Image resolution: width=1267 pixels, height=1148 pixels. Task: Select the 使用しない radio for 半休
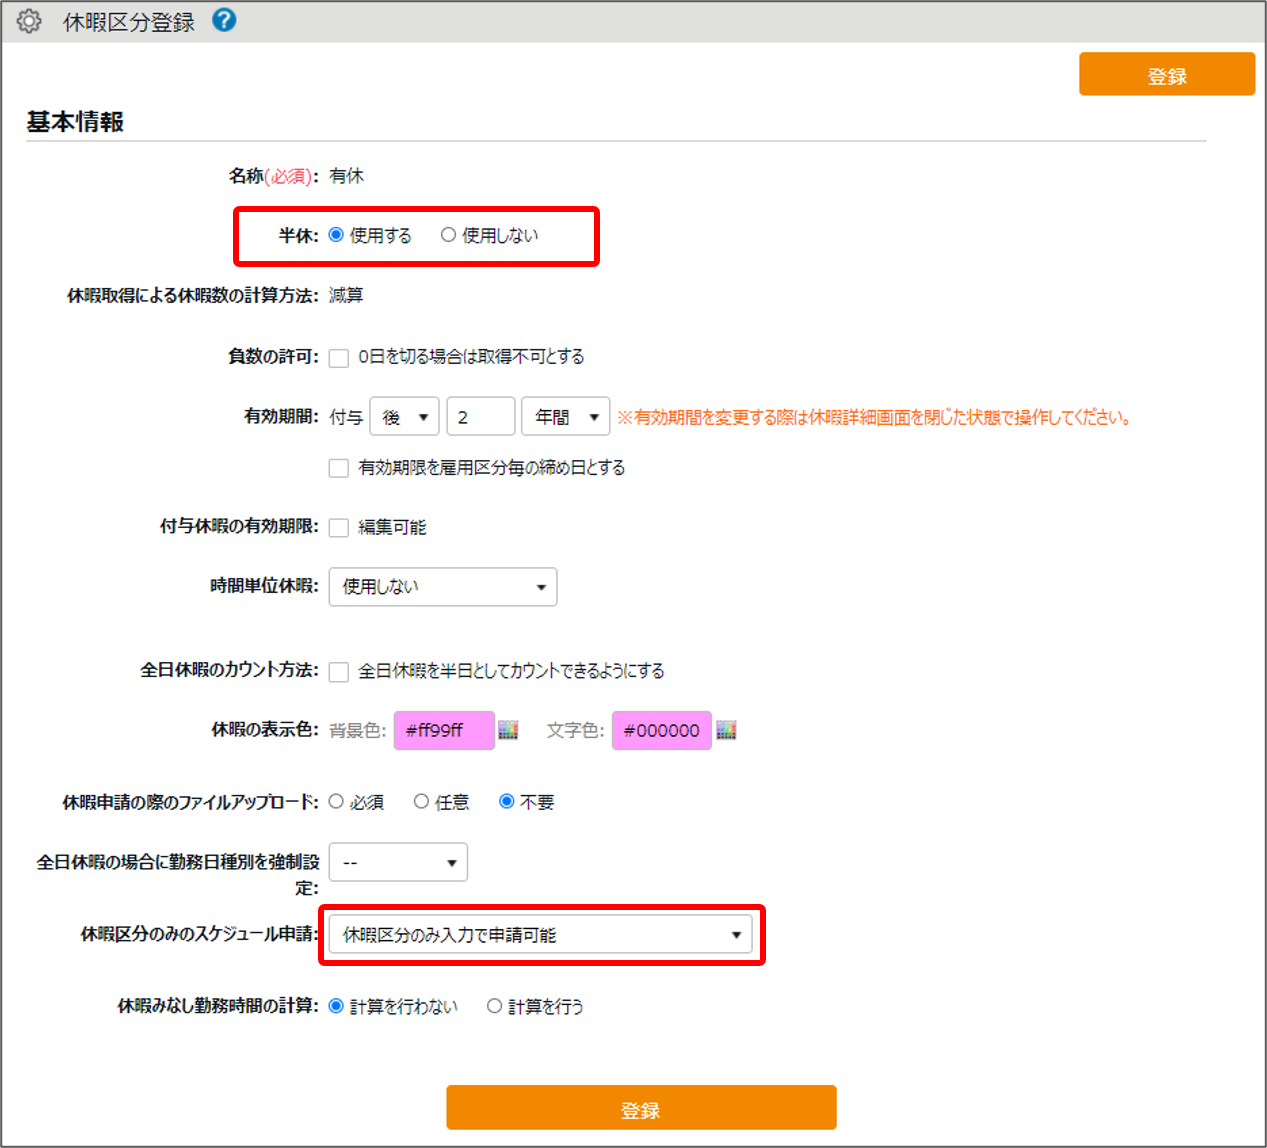point(448,235)
